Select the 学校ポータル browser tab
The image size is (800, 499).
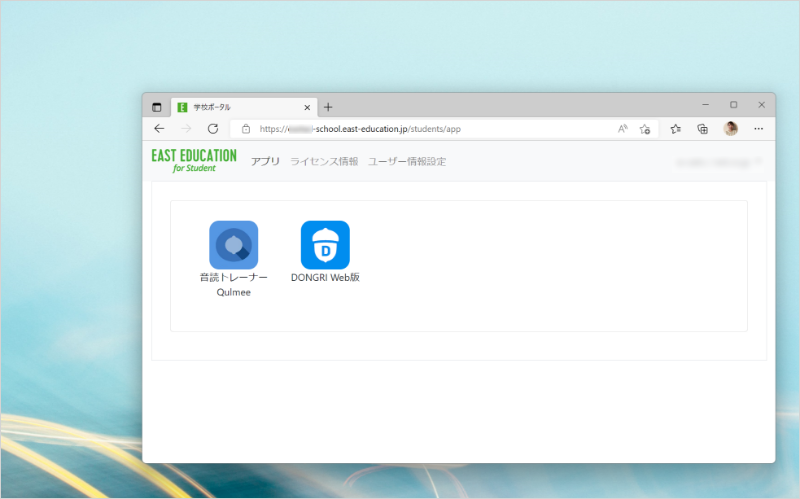[244, 107]
